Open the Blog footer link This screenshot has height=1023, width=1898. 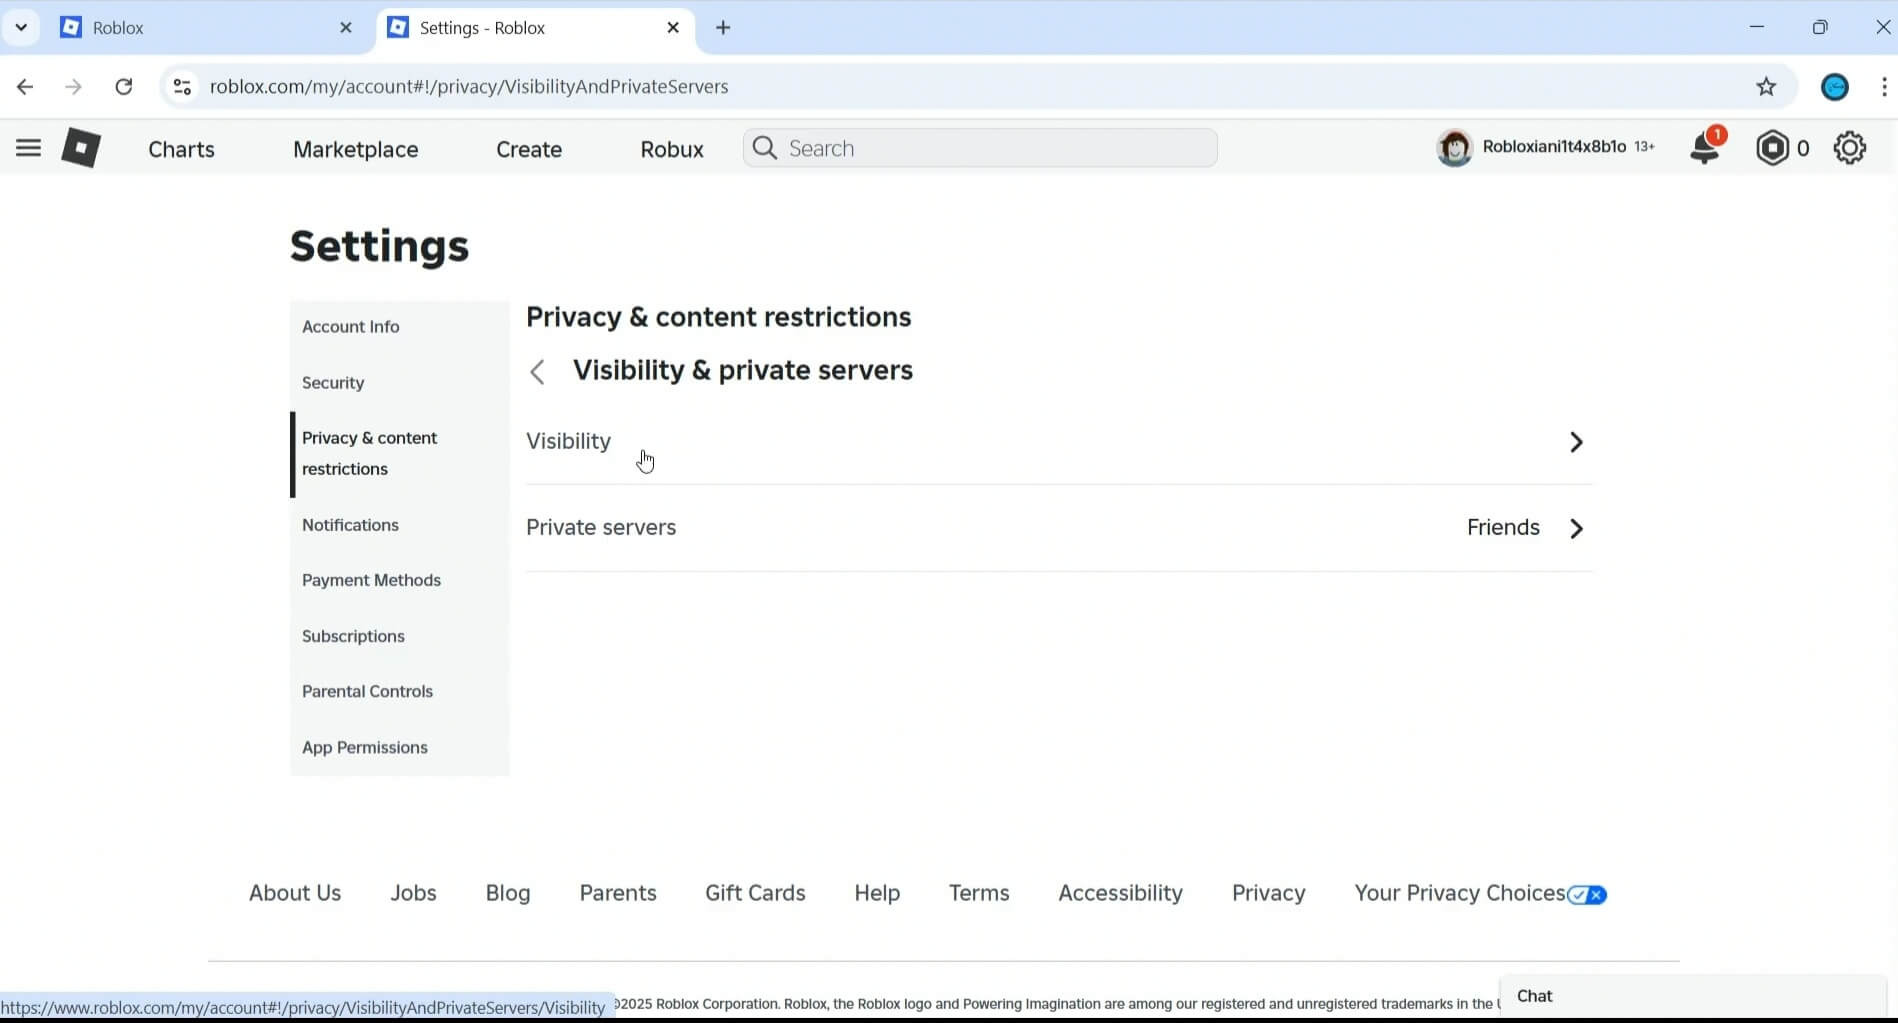(x=508, y=893)
